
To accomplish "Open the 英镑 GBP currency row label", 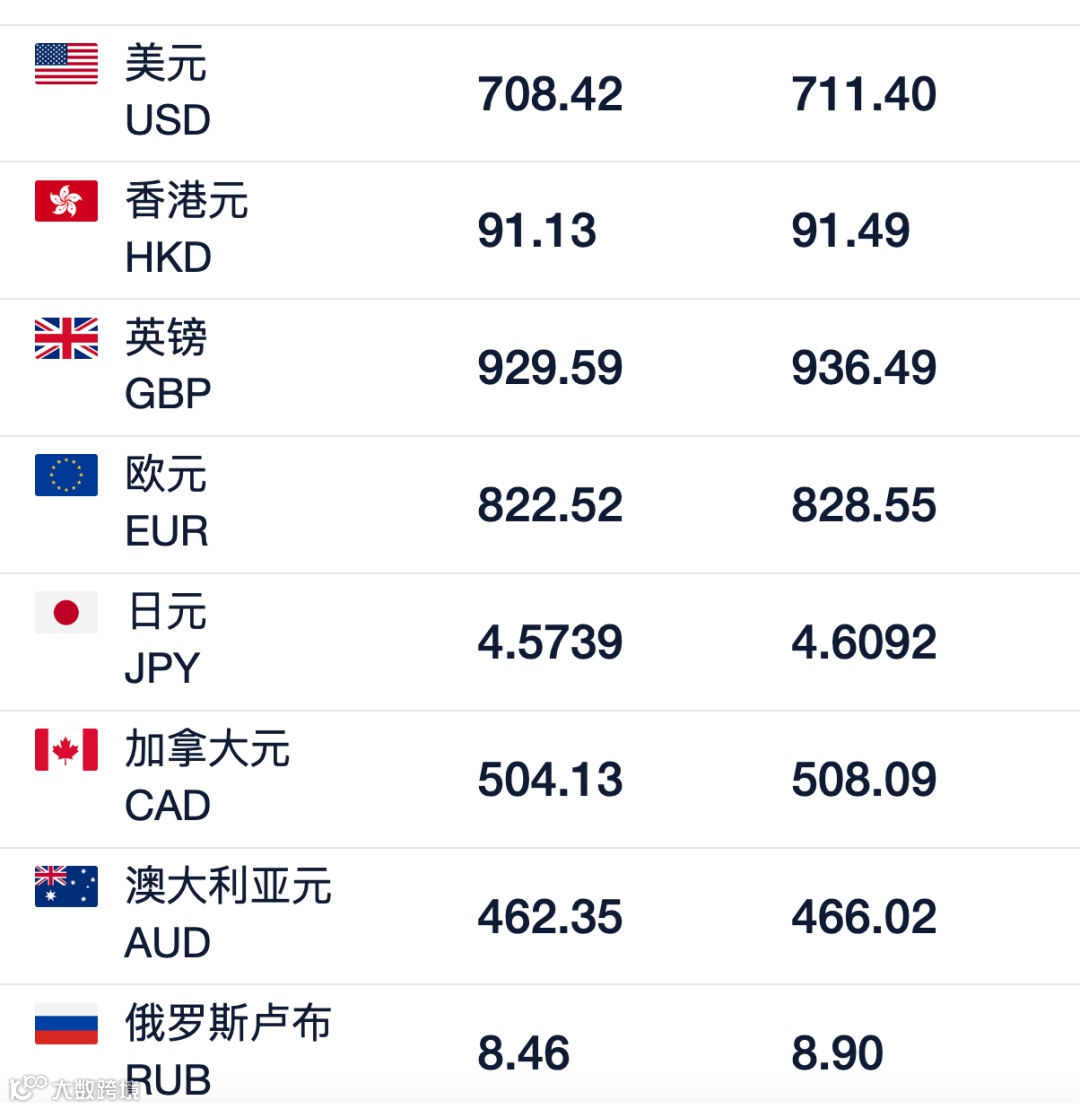I will [x=167, y=366].
